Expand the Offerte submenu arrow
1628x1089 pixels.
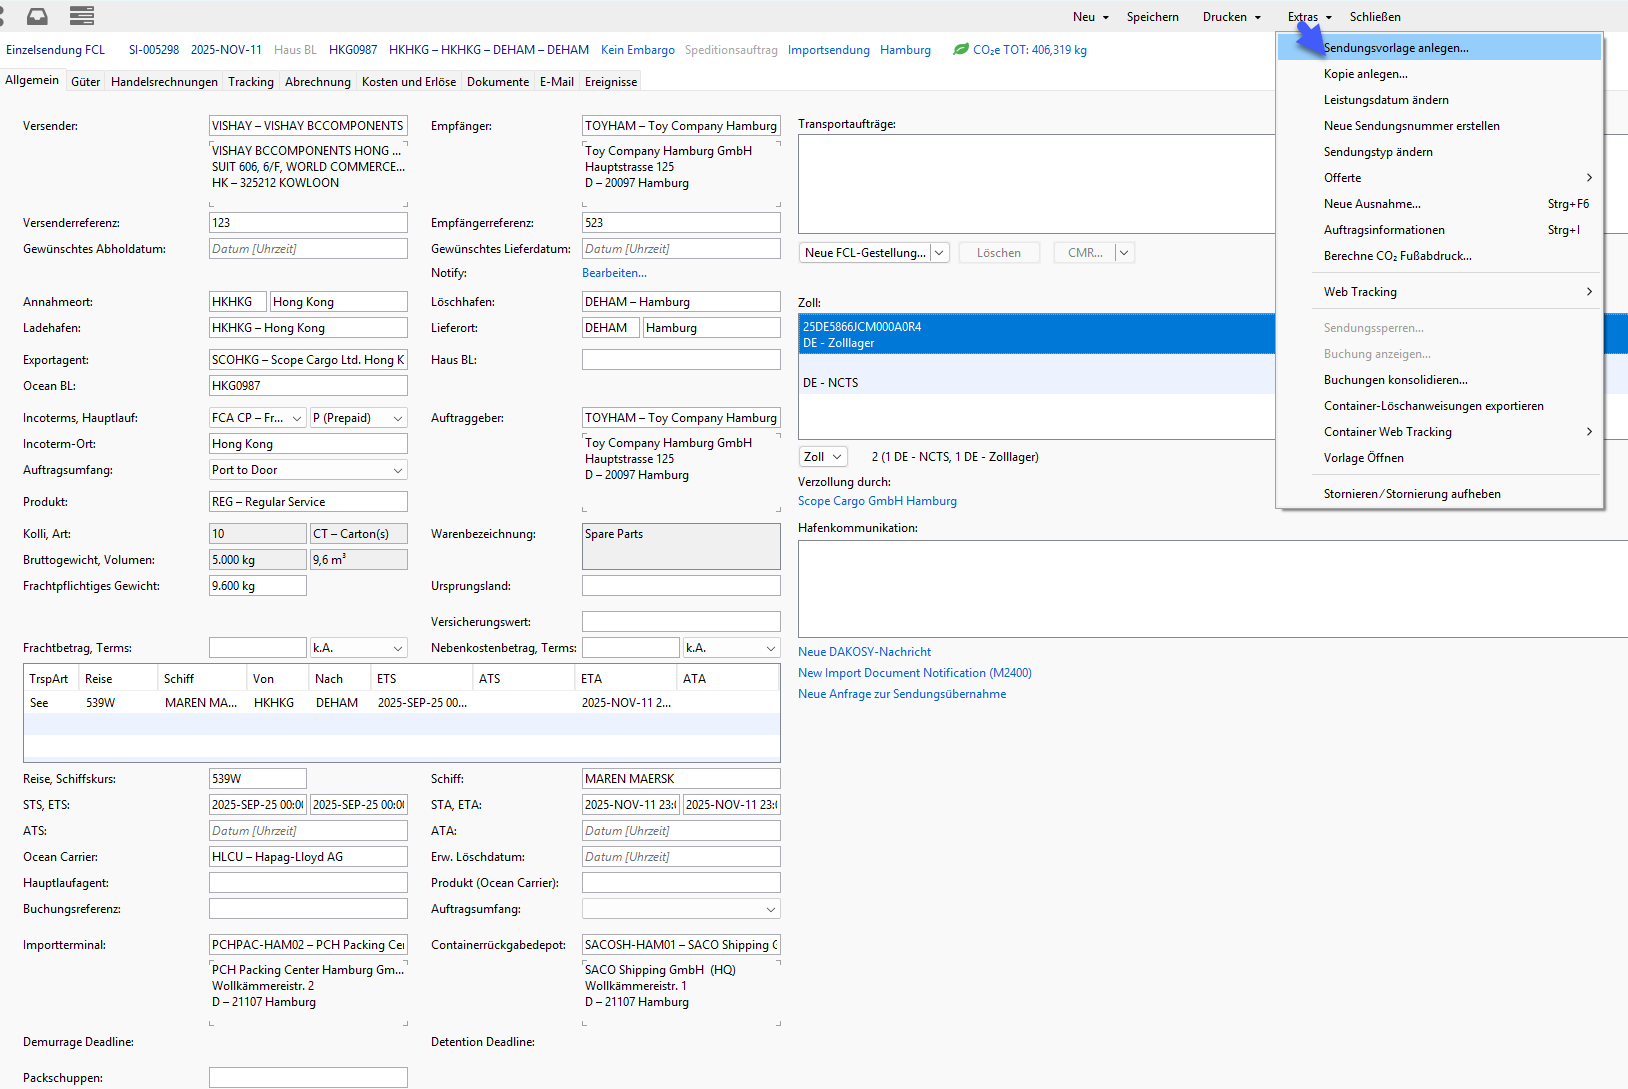click(x=1588, y=178)
